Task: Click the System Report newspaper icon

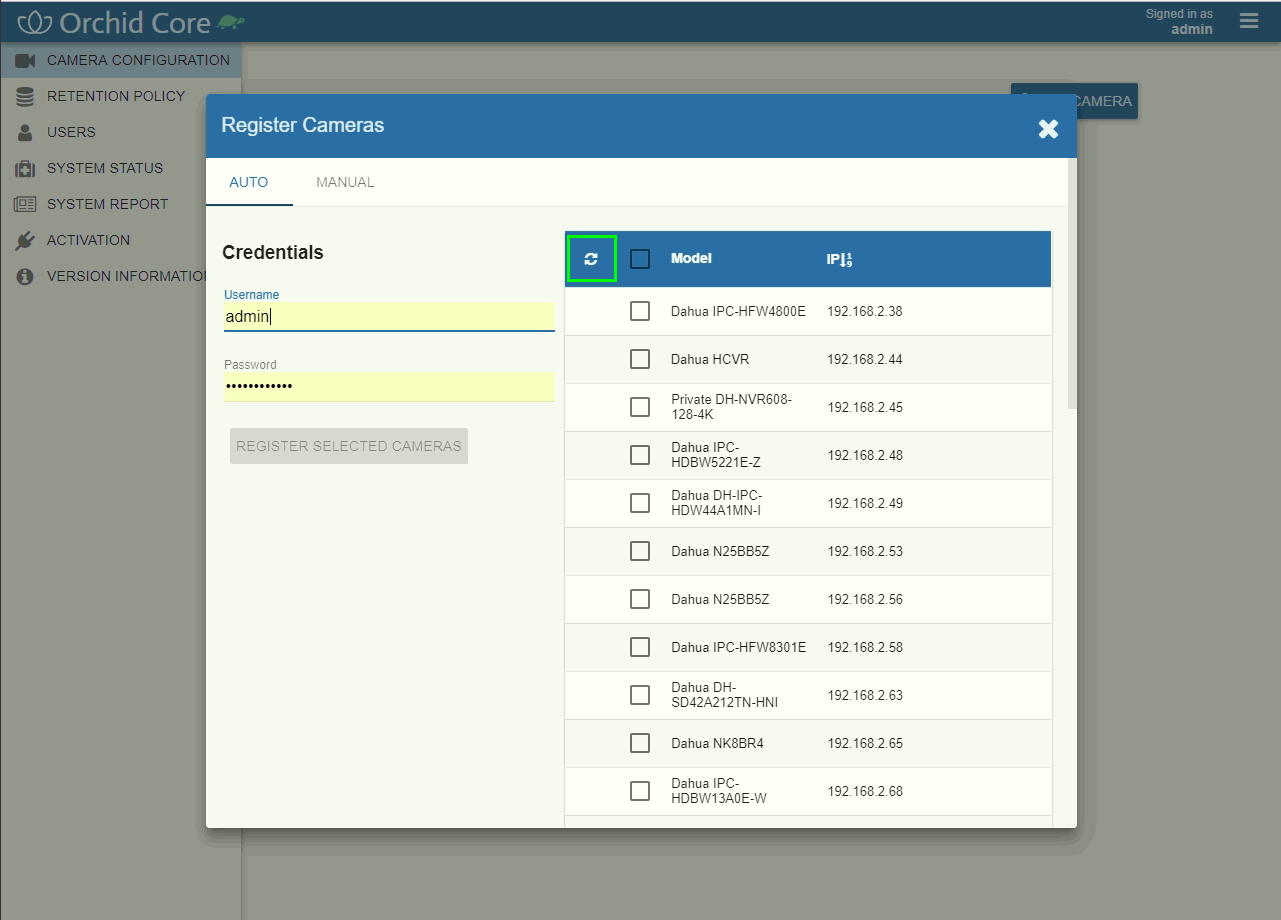Action: coord(25,205)
